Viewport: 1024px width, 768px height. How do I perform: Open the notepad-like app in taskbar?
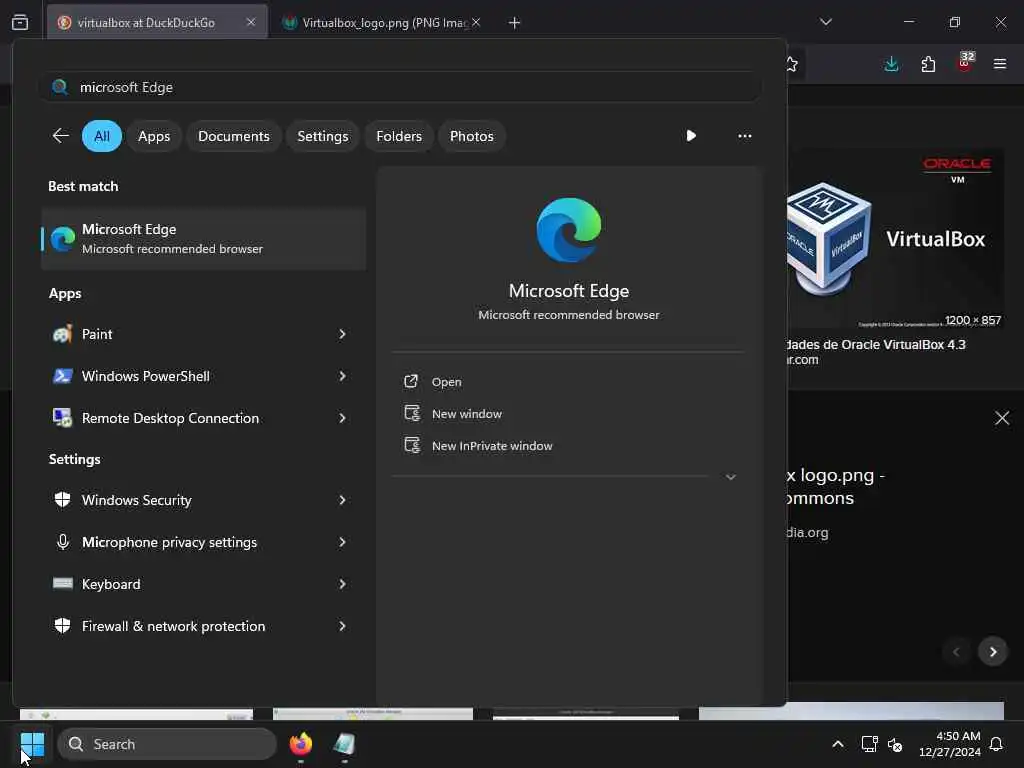(344, 744)
